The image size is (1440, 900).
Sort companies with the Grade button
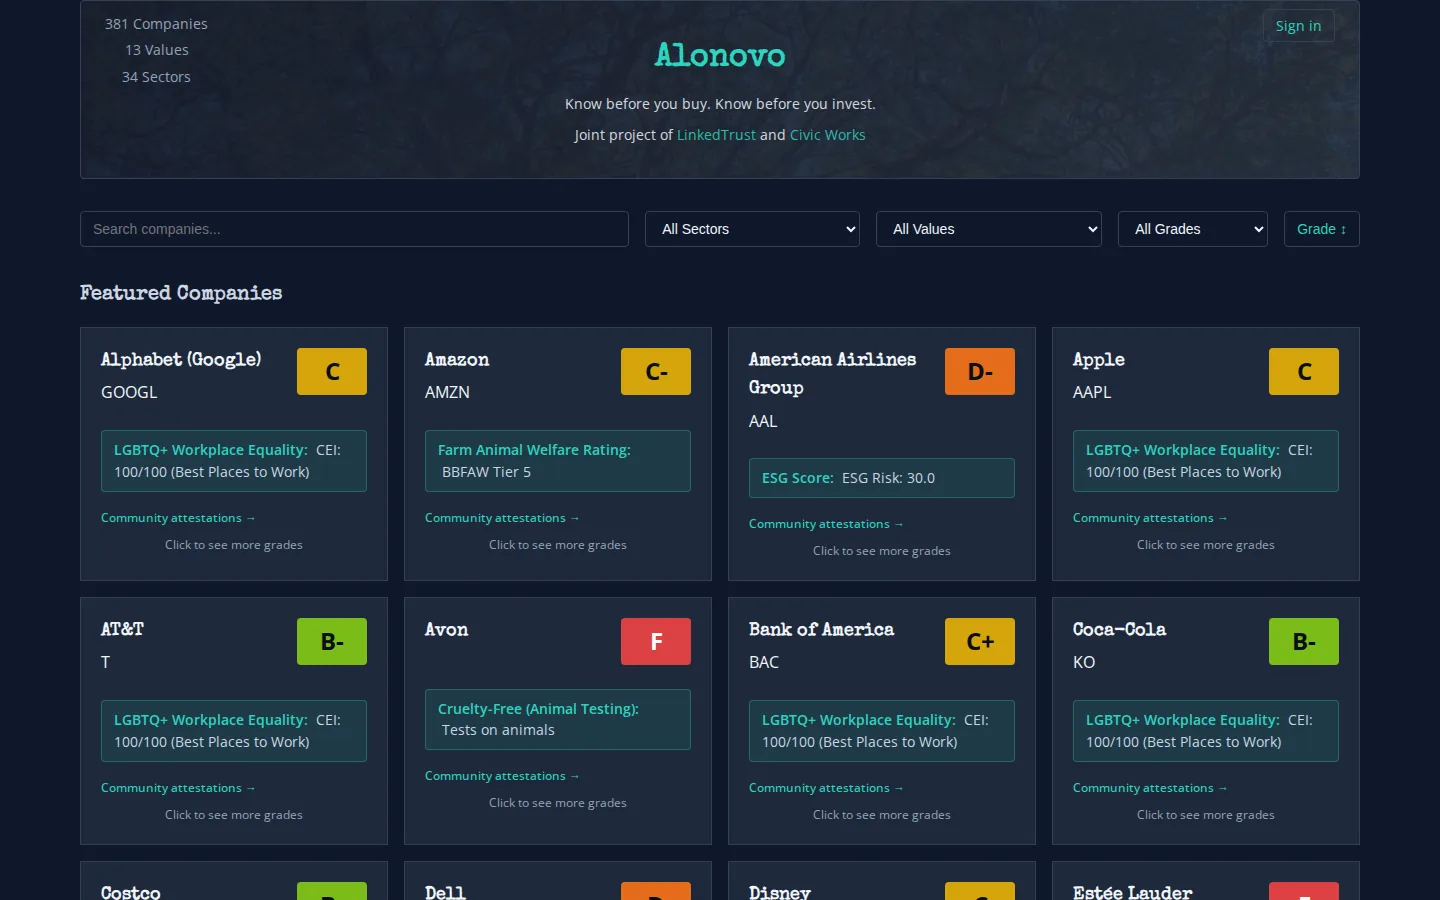(x=1321, y=229)
